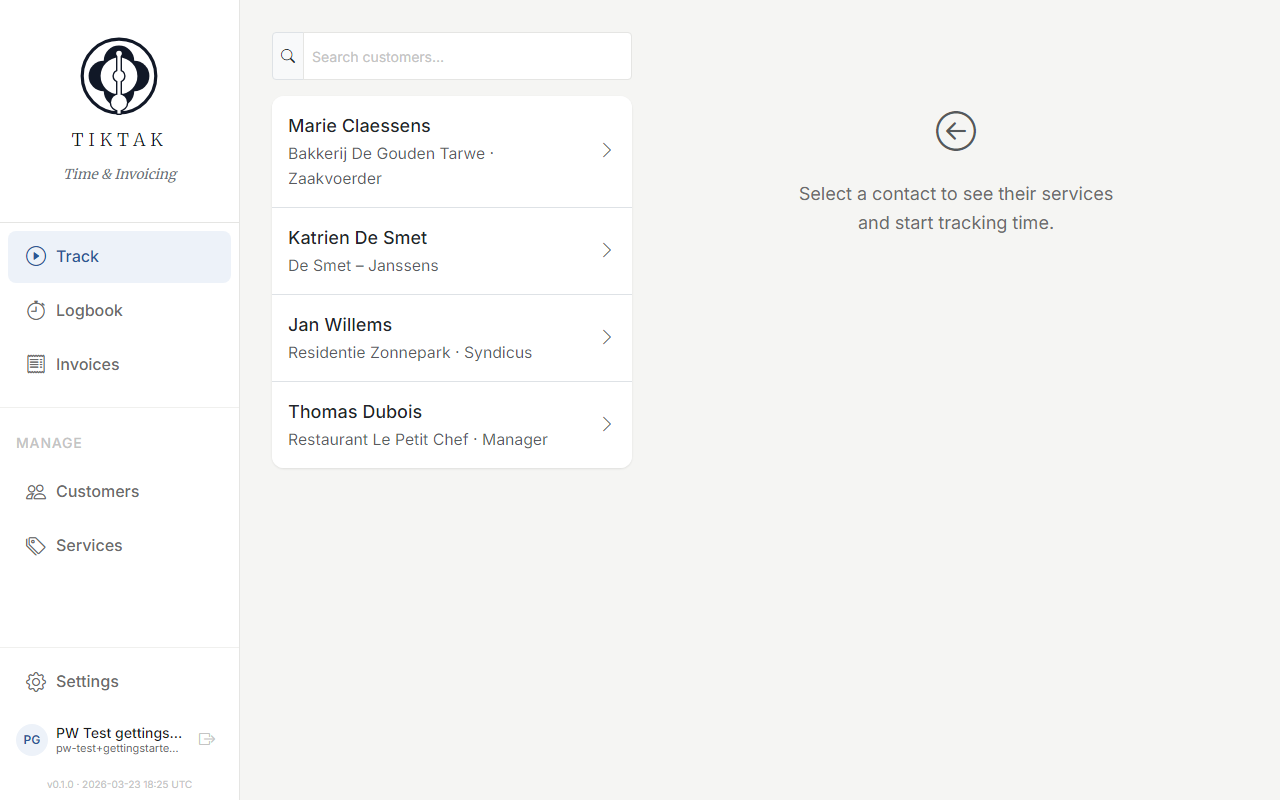Click the TikTak logo emblem
This screenshot has width=1280, height=800.
pos(119,76)
